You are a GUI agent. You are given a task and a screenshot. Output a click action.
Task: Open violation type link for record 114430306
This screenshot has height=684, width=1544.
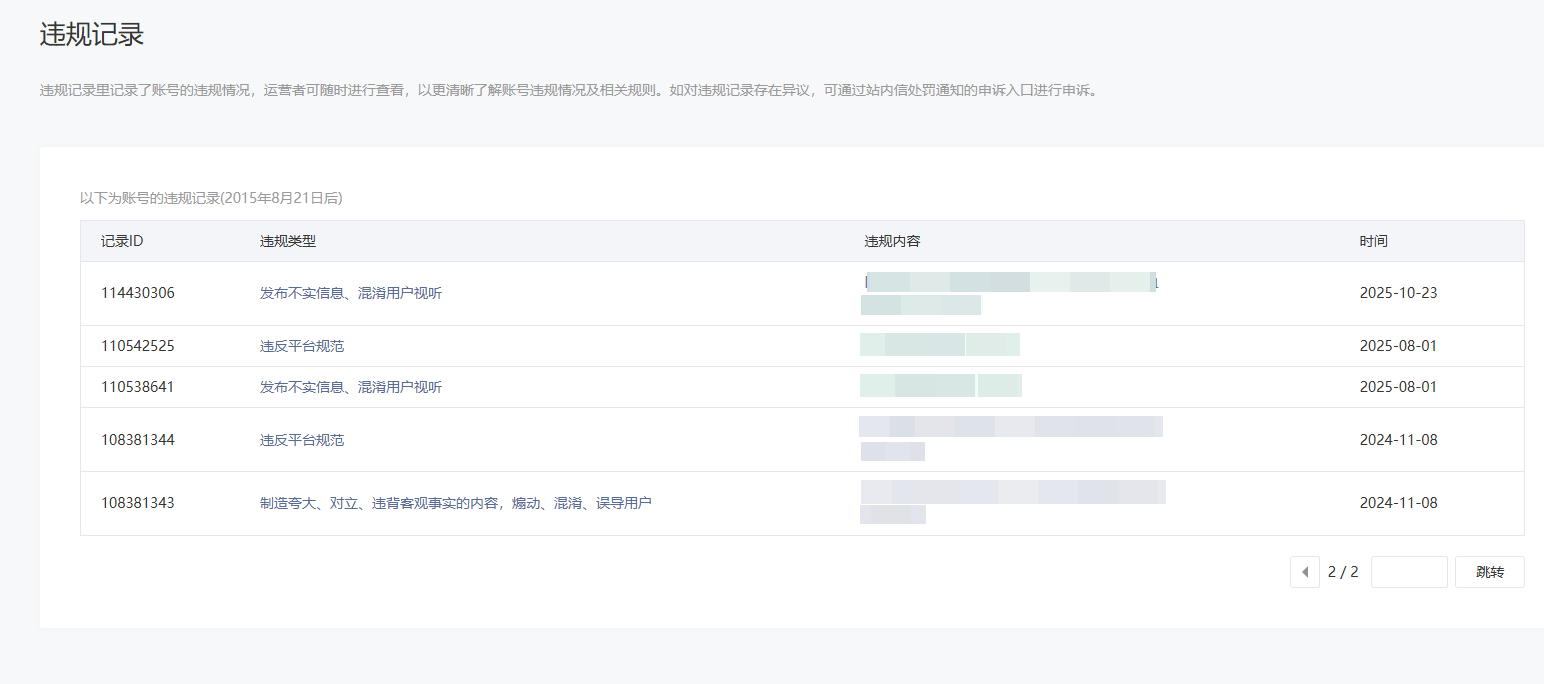click(351, 293)
